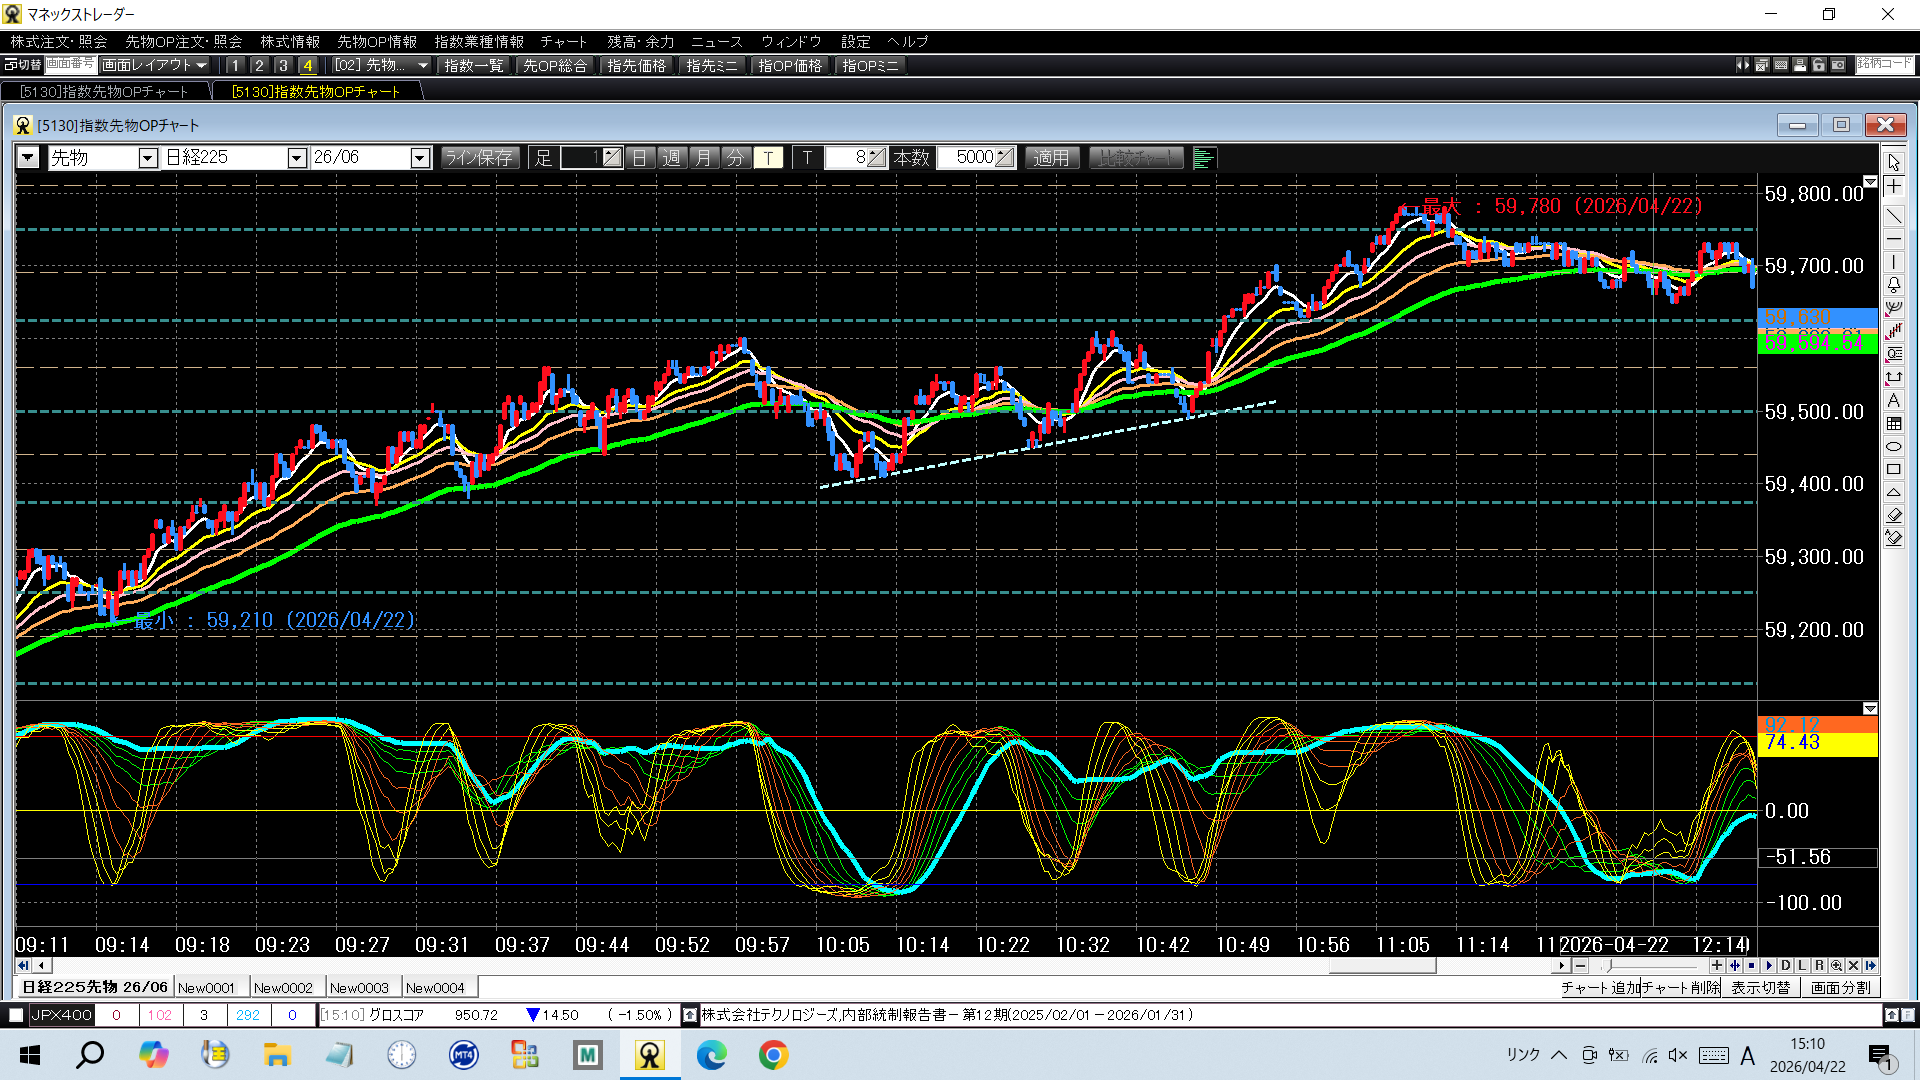This screenshot has width=1920, height=1080.
Task: Open the 日経225 instrument dropdown
Action: click(x=296, y=158)
